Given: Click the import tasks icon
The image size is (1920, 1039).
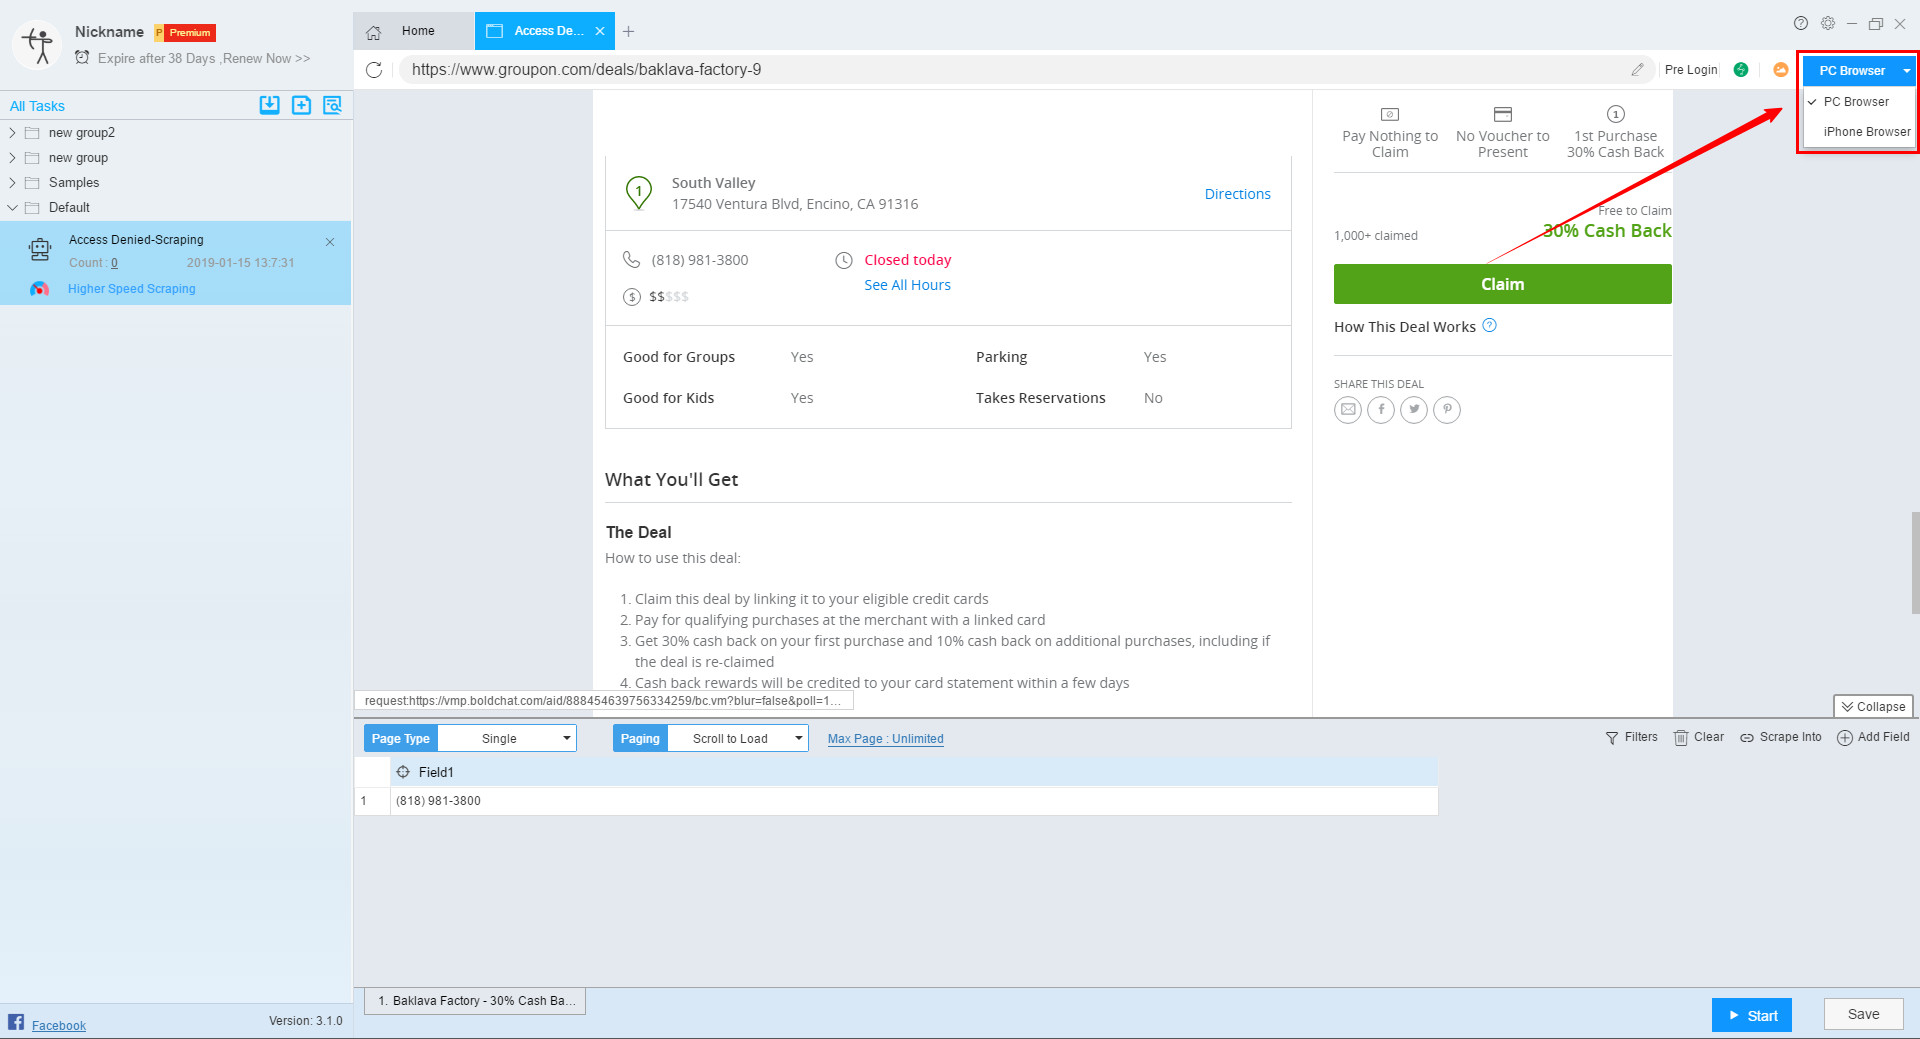Looking at the screenshot, I should click(x=269, y=105).
